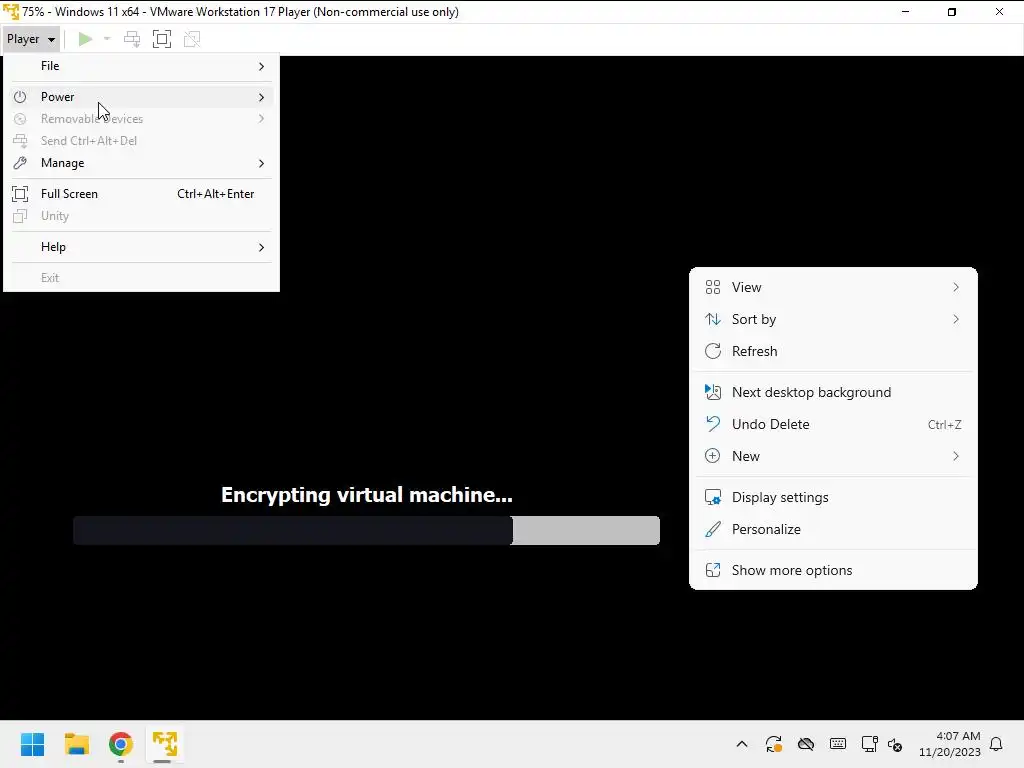Open Sort by in context menu
The width and height of the screenshot is (1024, 768).
[x=833, y=319]
